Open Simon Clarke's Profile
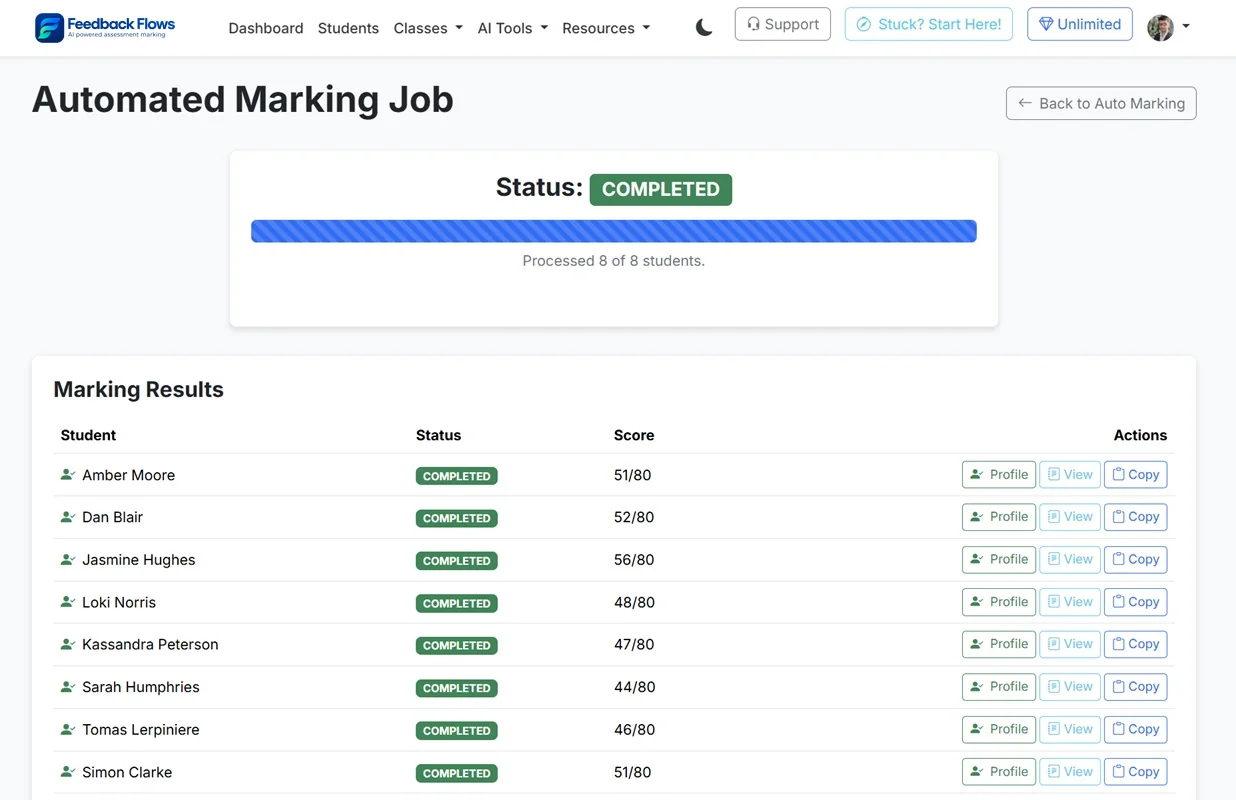Screen dimensions: 1236x800 (999, 772)
